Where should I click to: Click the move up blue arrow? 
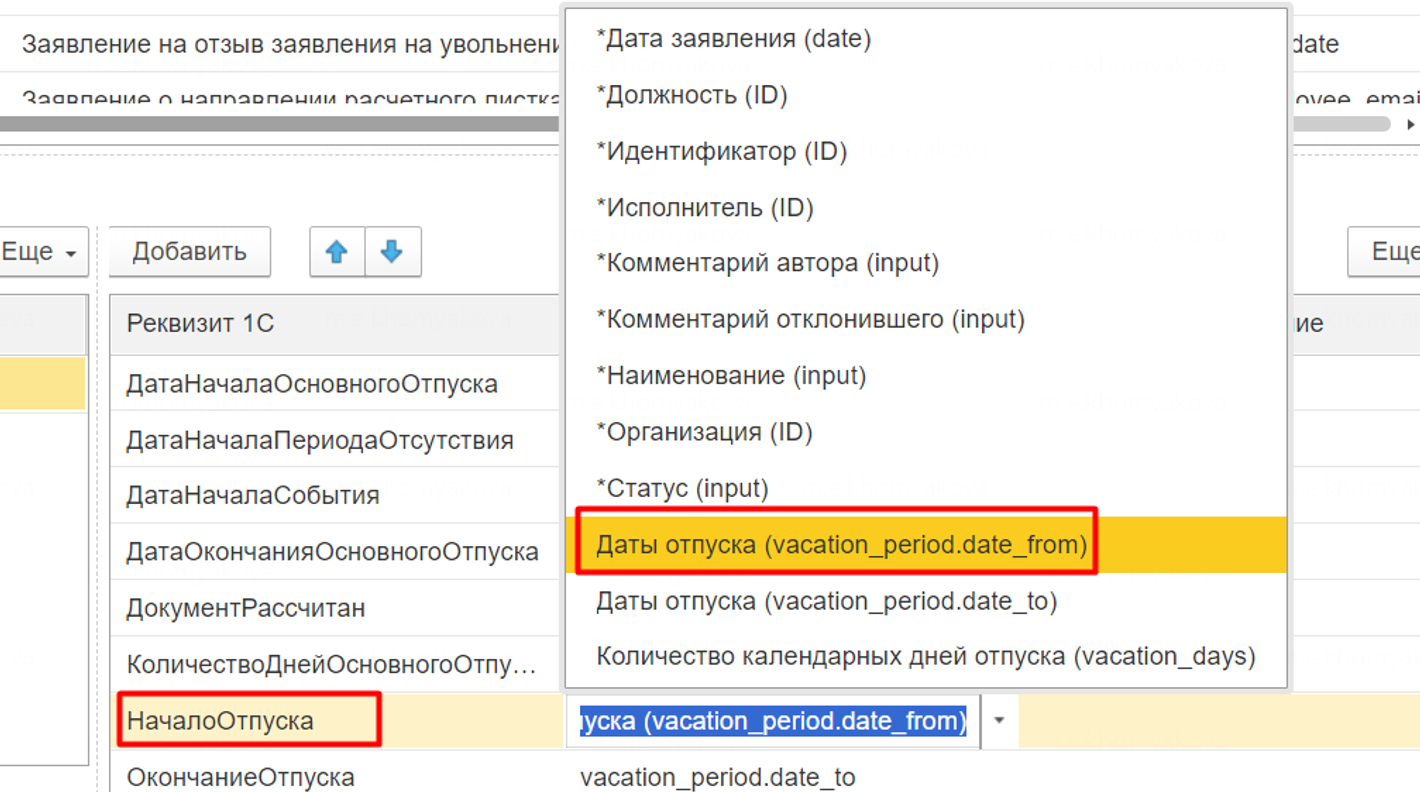tap(337, 252)
